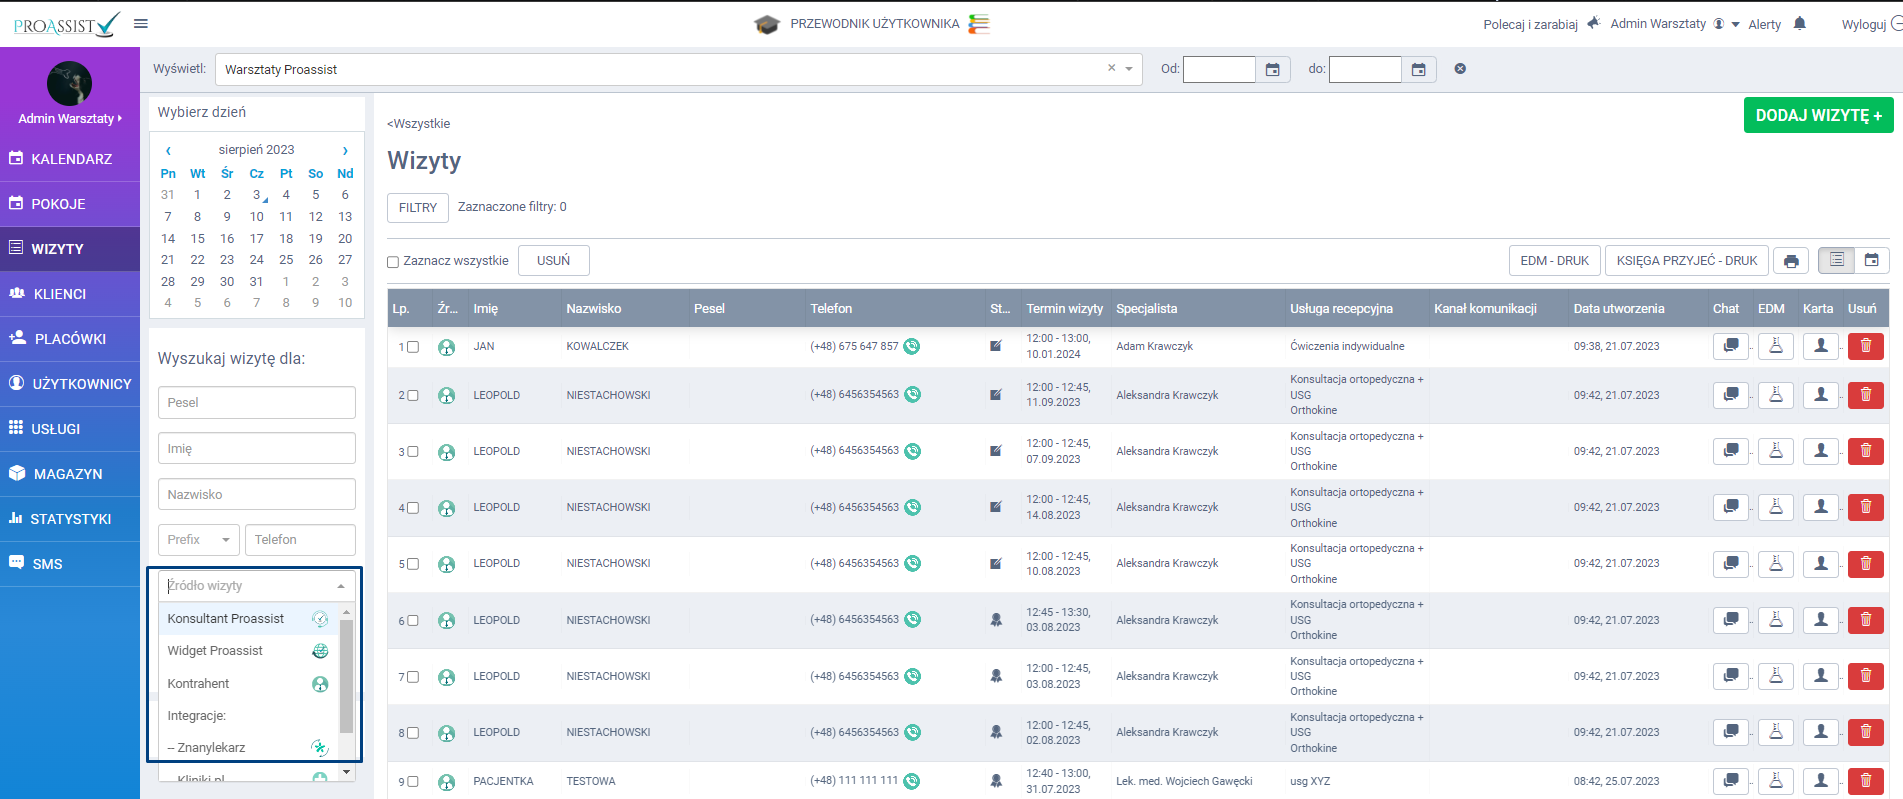The image size is (1903, 799).
Task: Open Klienci in sidebar
Action: click(70, 294)
